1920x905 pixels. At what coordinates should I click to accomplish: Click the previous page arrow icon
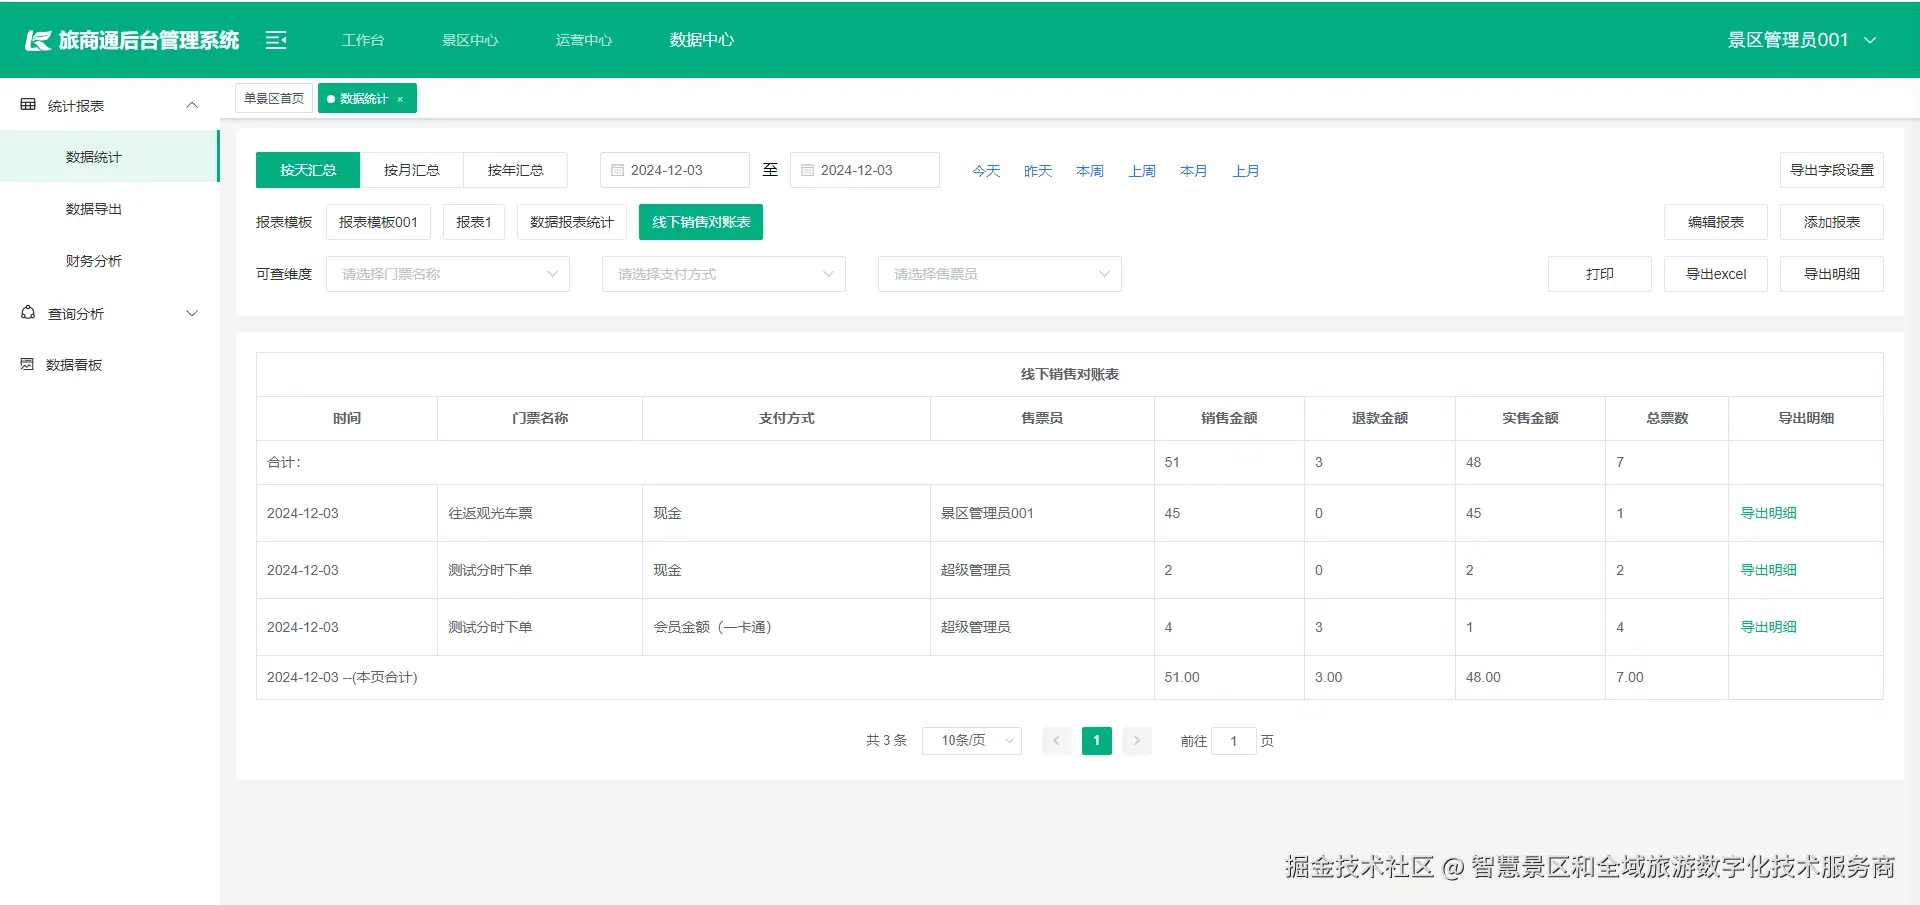[1056, 741]
